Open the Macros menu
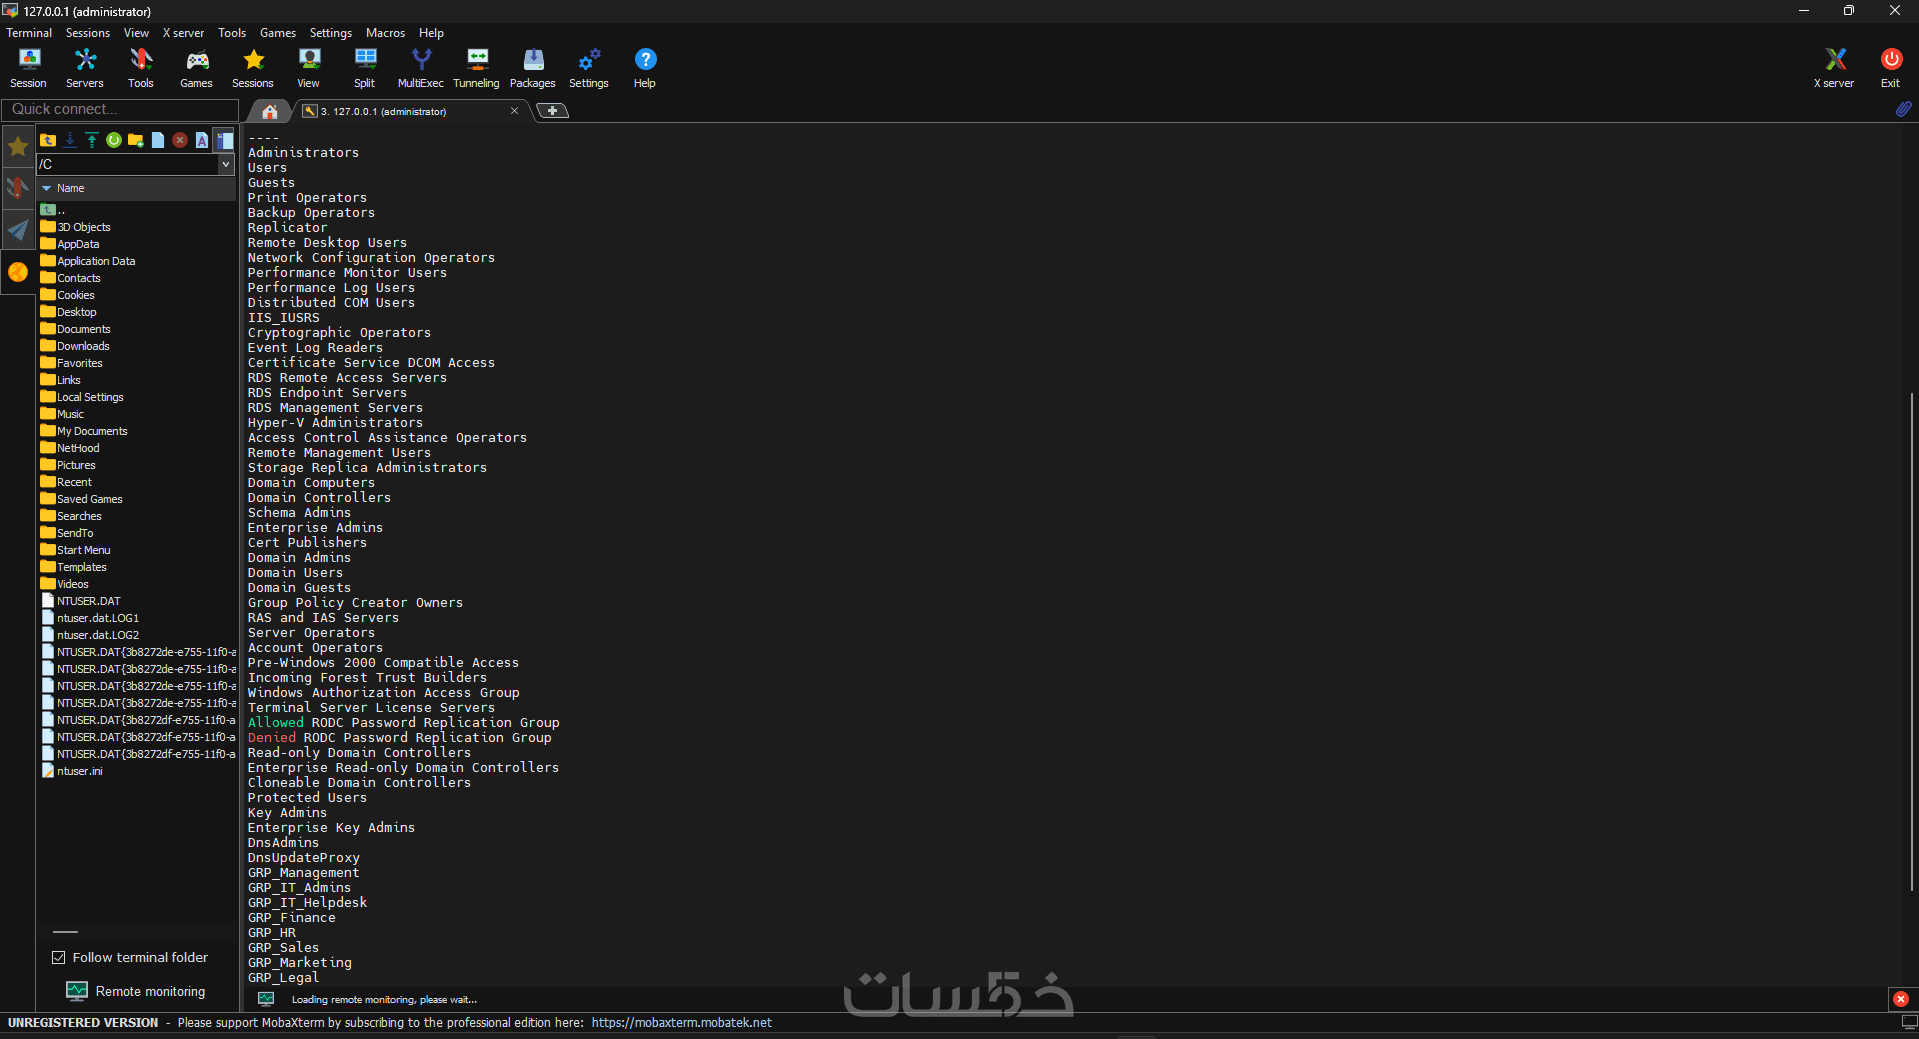 [385, 33]
